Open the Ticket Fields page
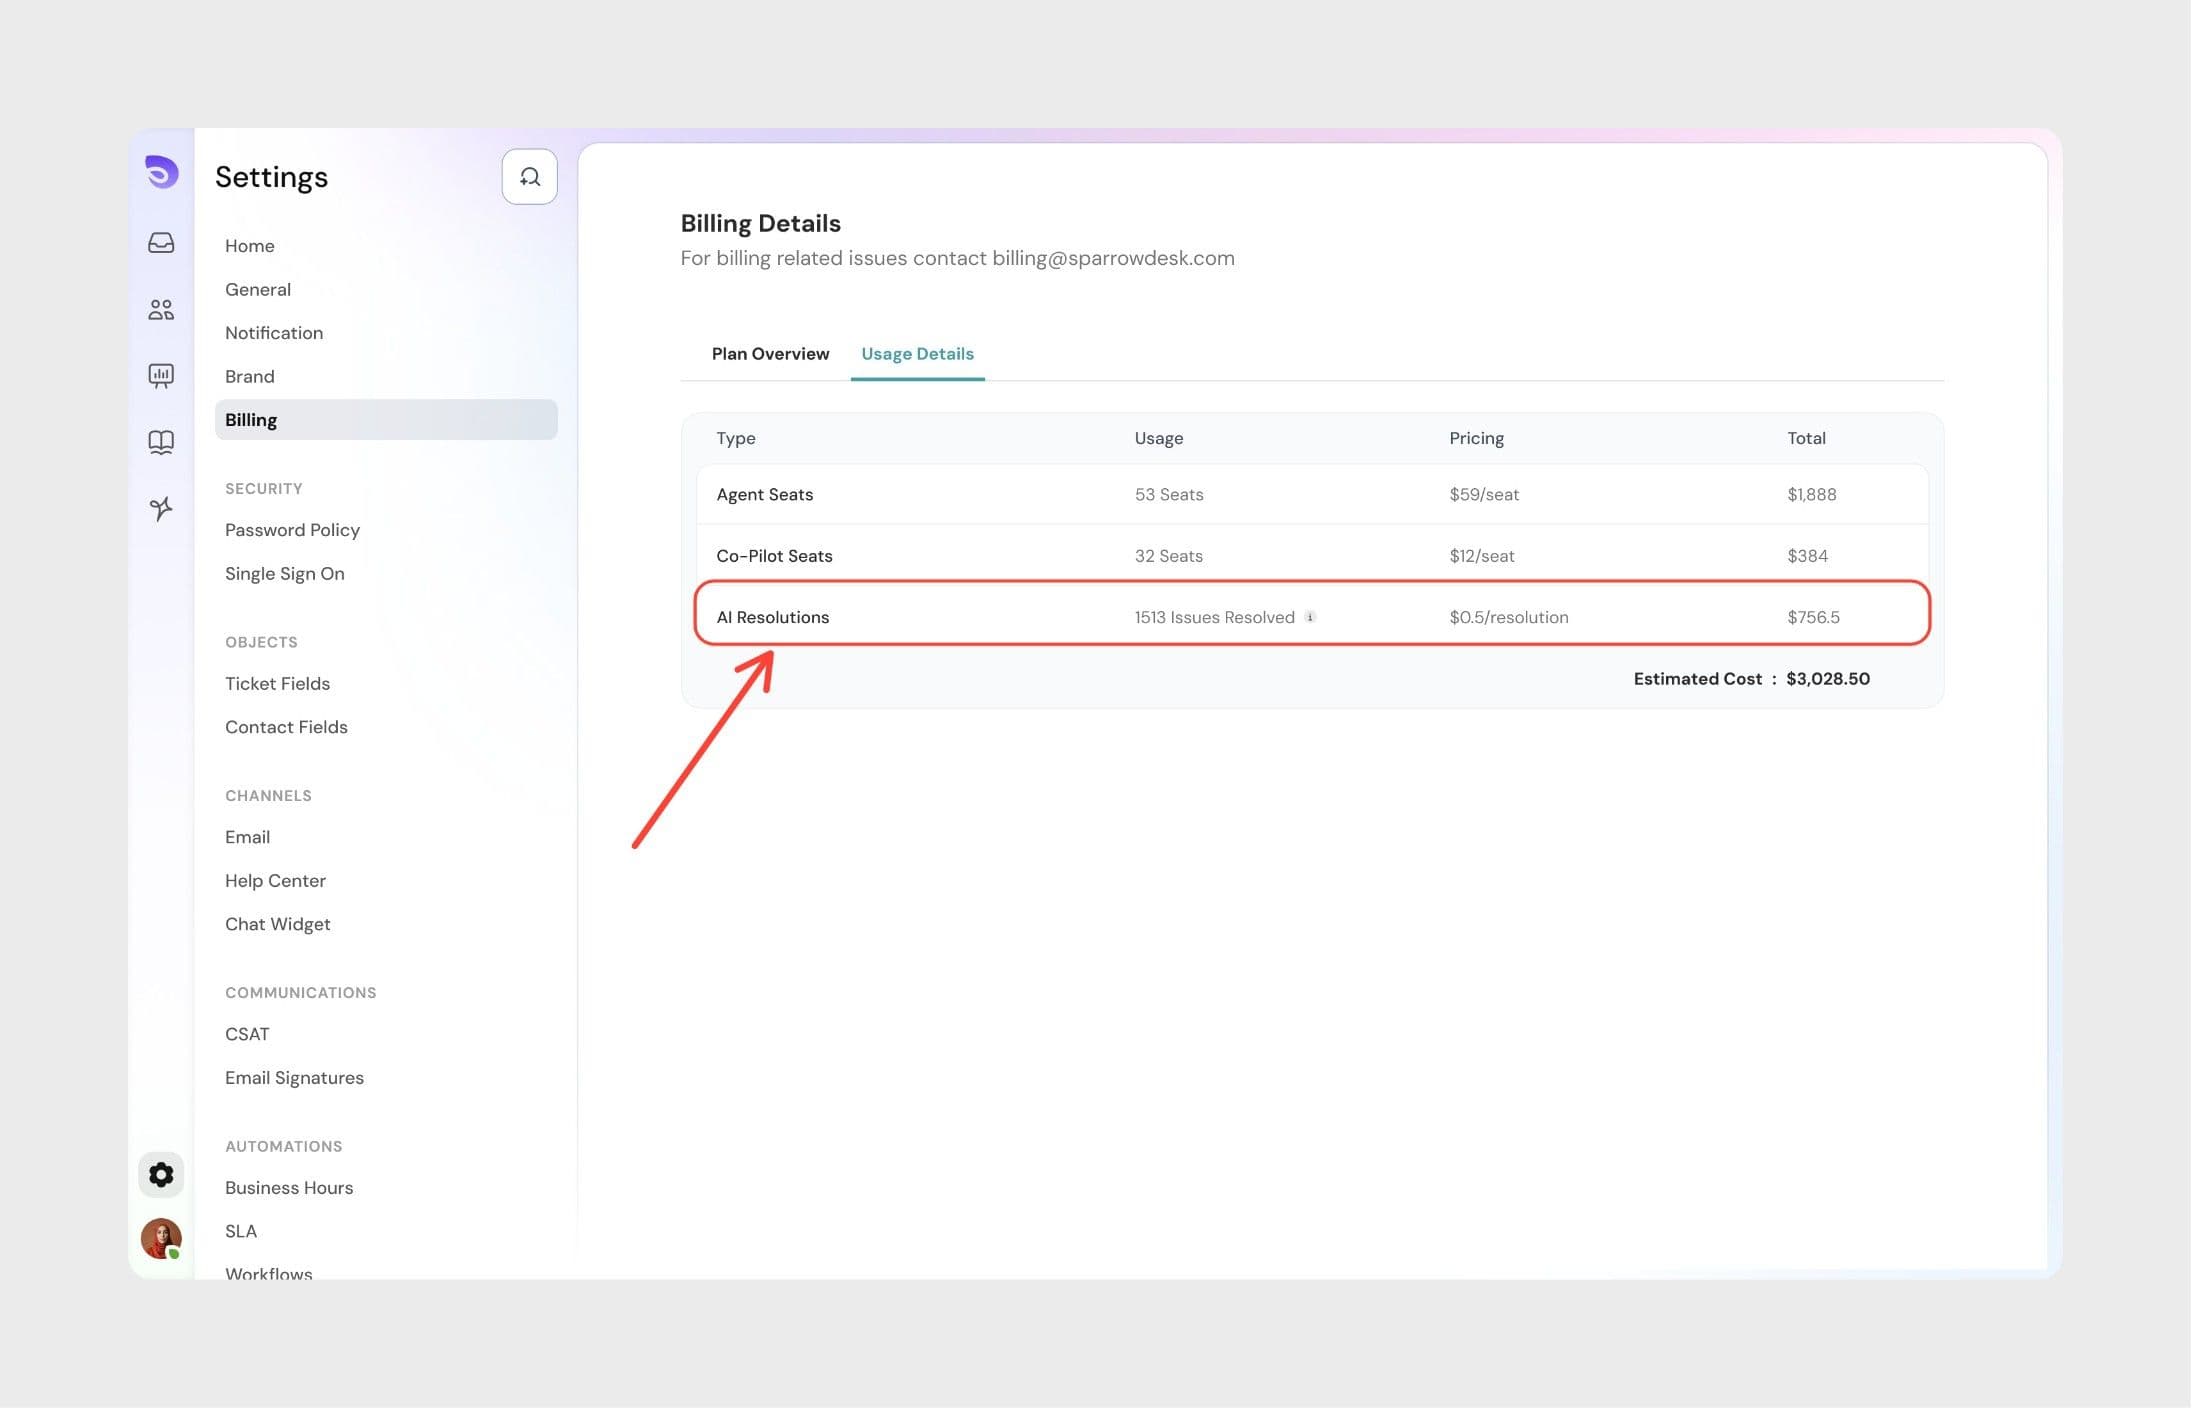 pos(277,684)
